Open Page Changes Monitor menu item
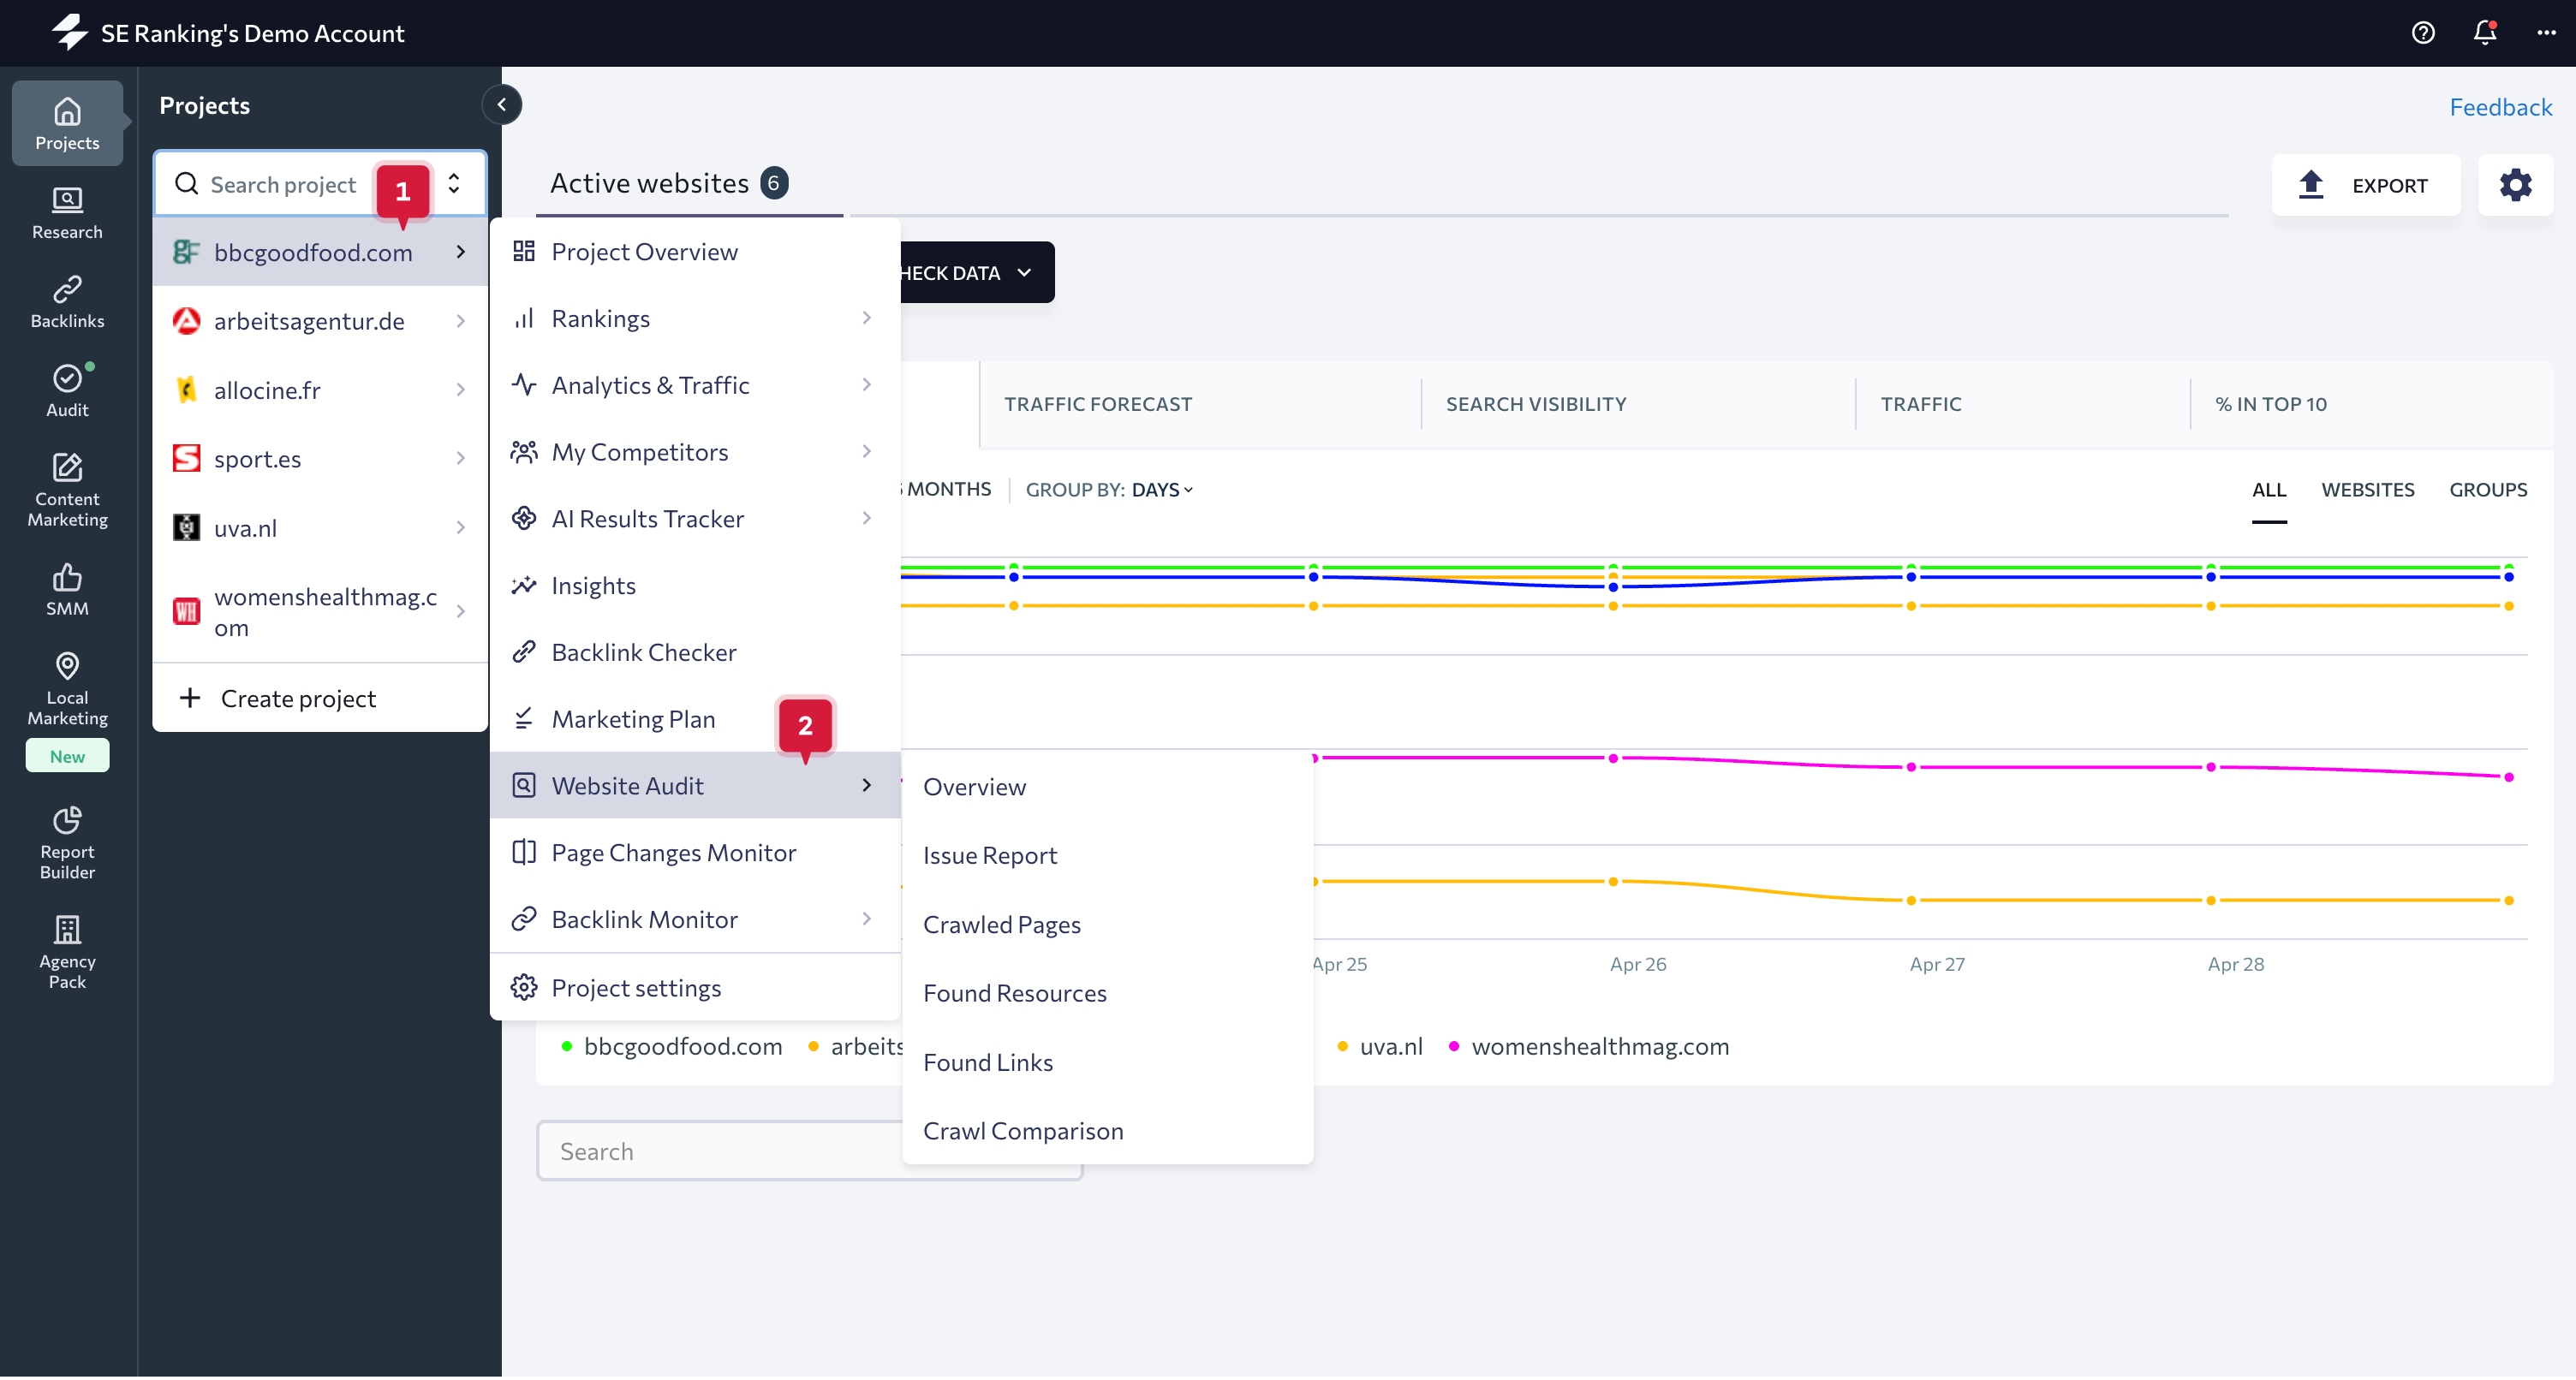The height and width of the screenshot is (1380, 2576). click(x=695, y=854)
